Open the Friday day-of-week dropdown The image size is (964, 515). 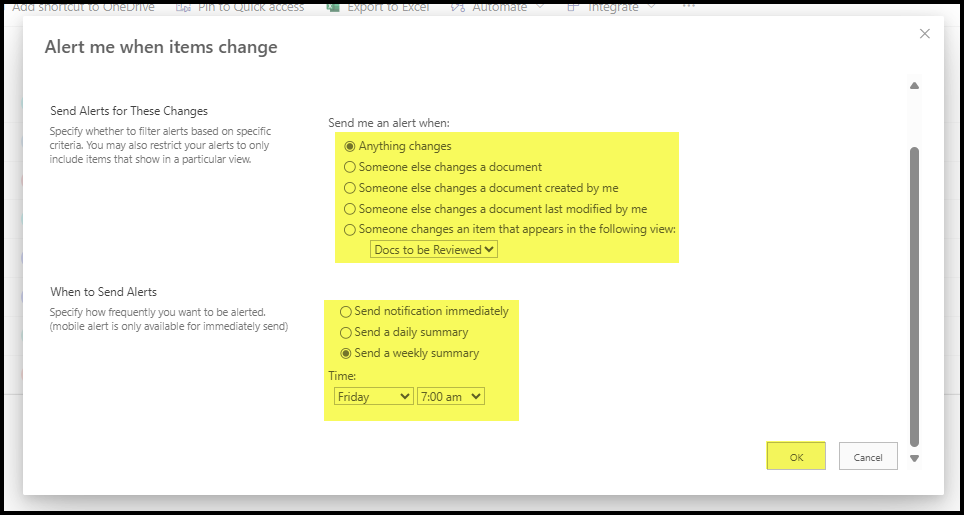[x=373, y=397]
